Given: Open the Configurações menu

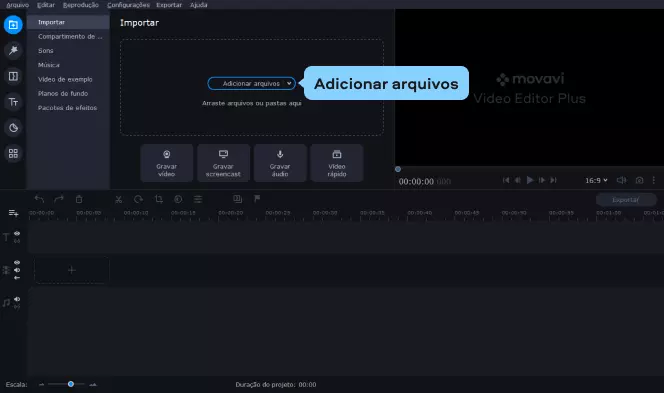Looking at the screenshot, I should (128, 5).
